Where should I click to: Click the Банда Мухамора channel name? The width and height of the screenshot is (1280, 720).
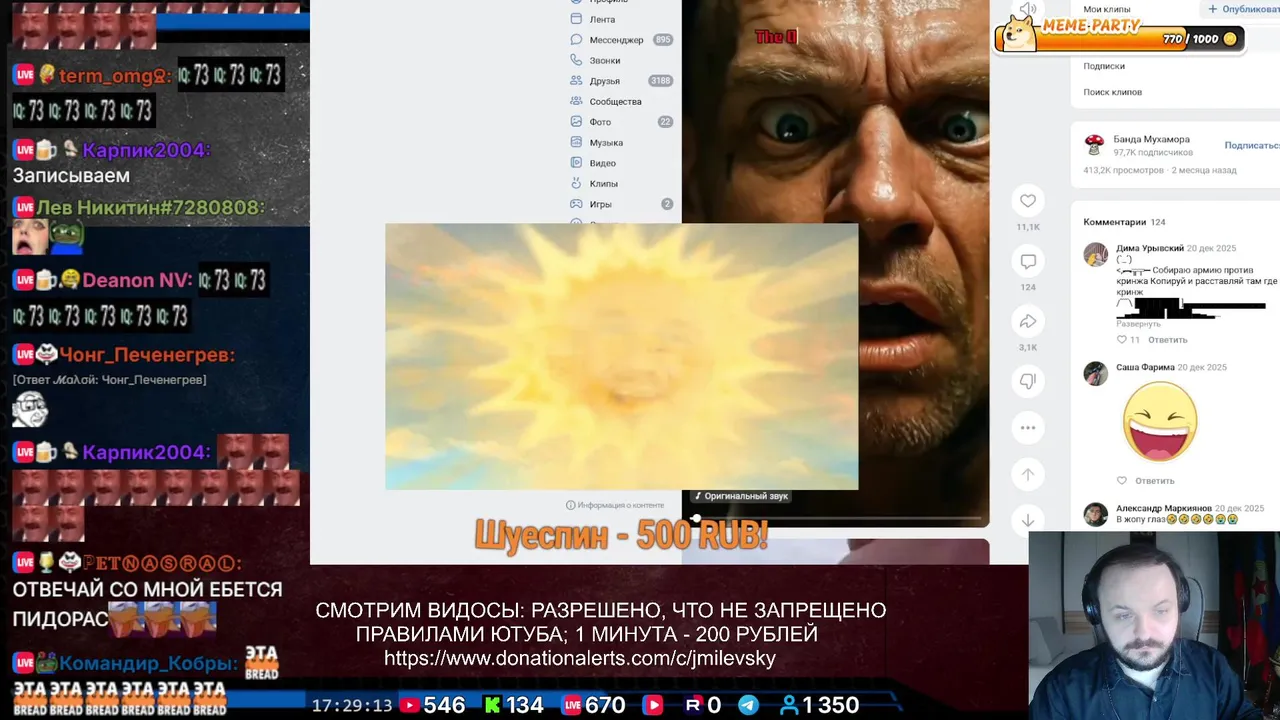(x=1151, y=139)
